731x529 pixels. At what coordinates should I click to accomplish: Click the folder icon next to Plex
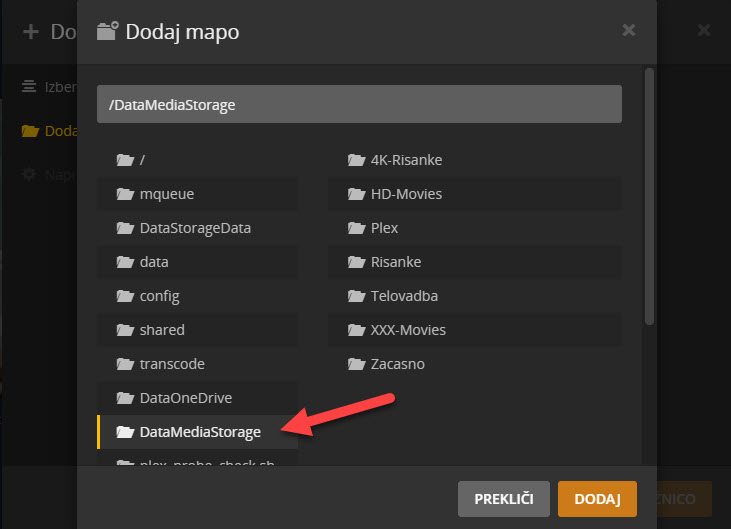click(355, 228)
